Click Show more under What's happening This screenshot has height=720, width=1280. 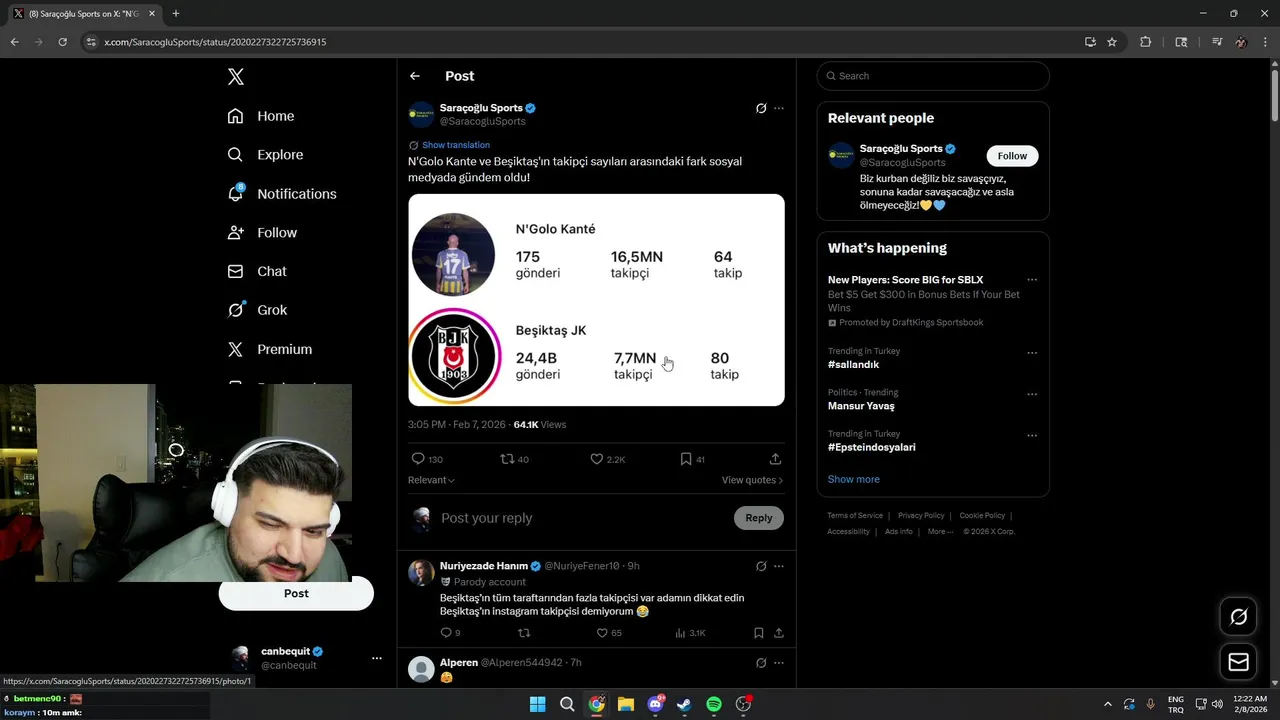(854, 479)
